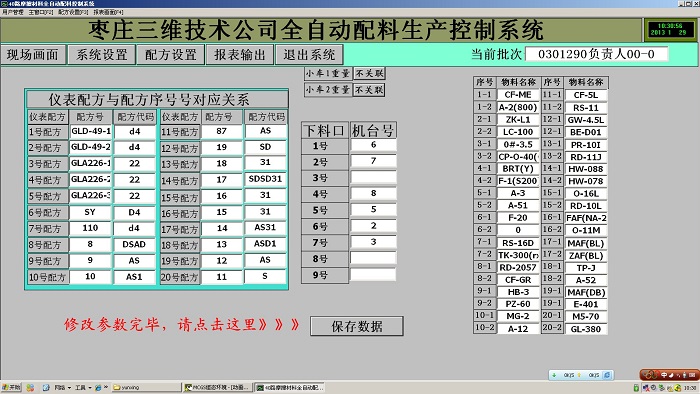Click 12号配方 code field SD
Screen dimensions: 700x394
265,147
